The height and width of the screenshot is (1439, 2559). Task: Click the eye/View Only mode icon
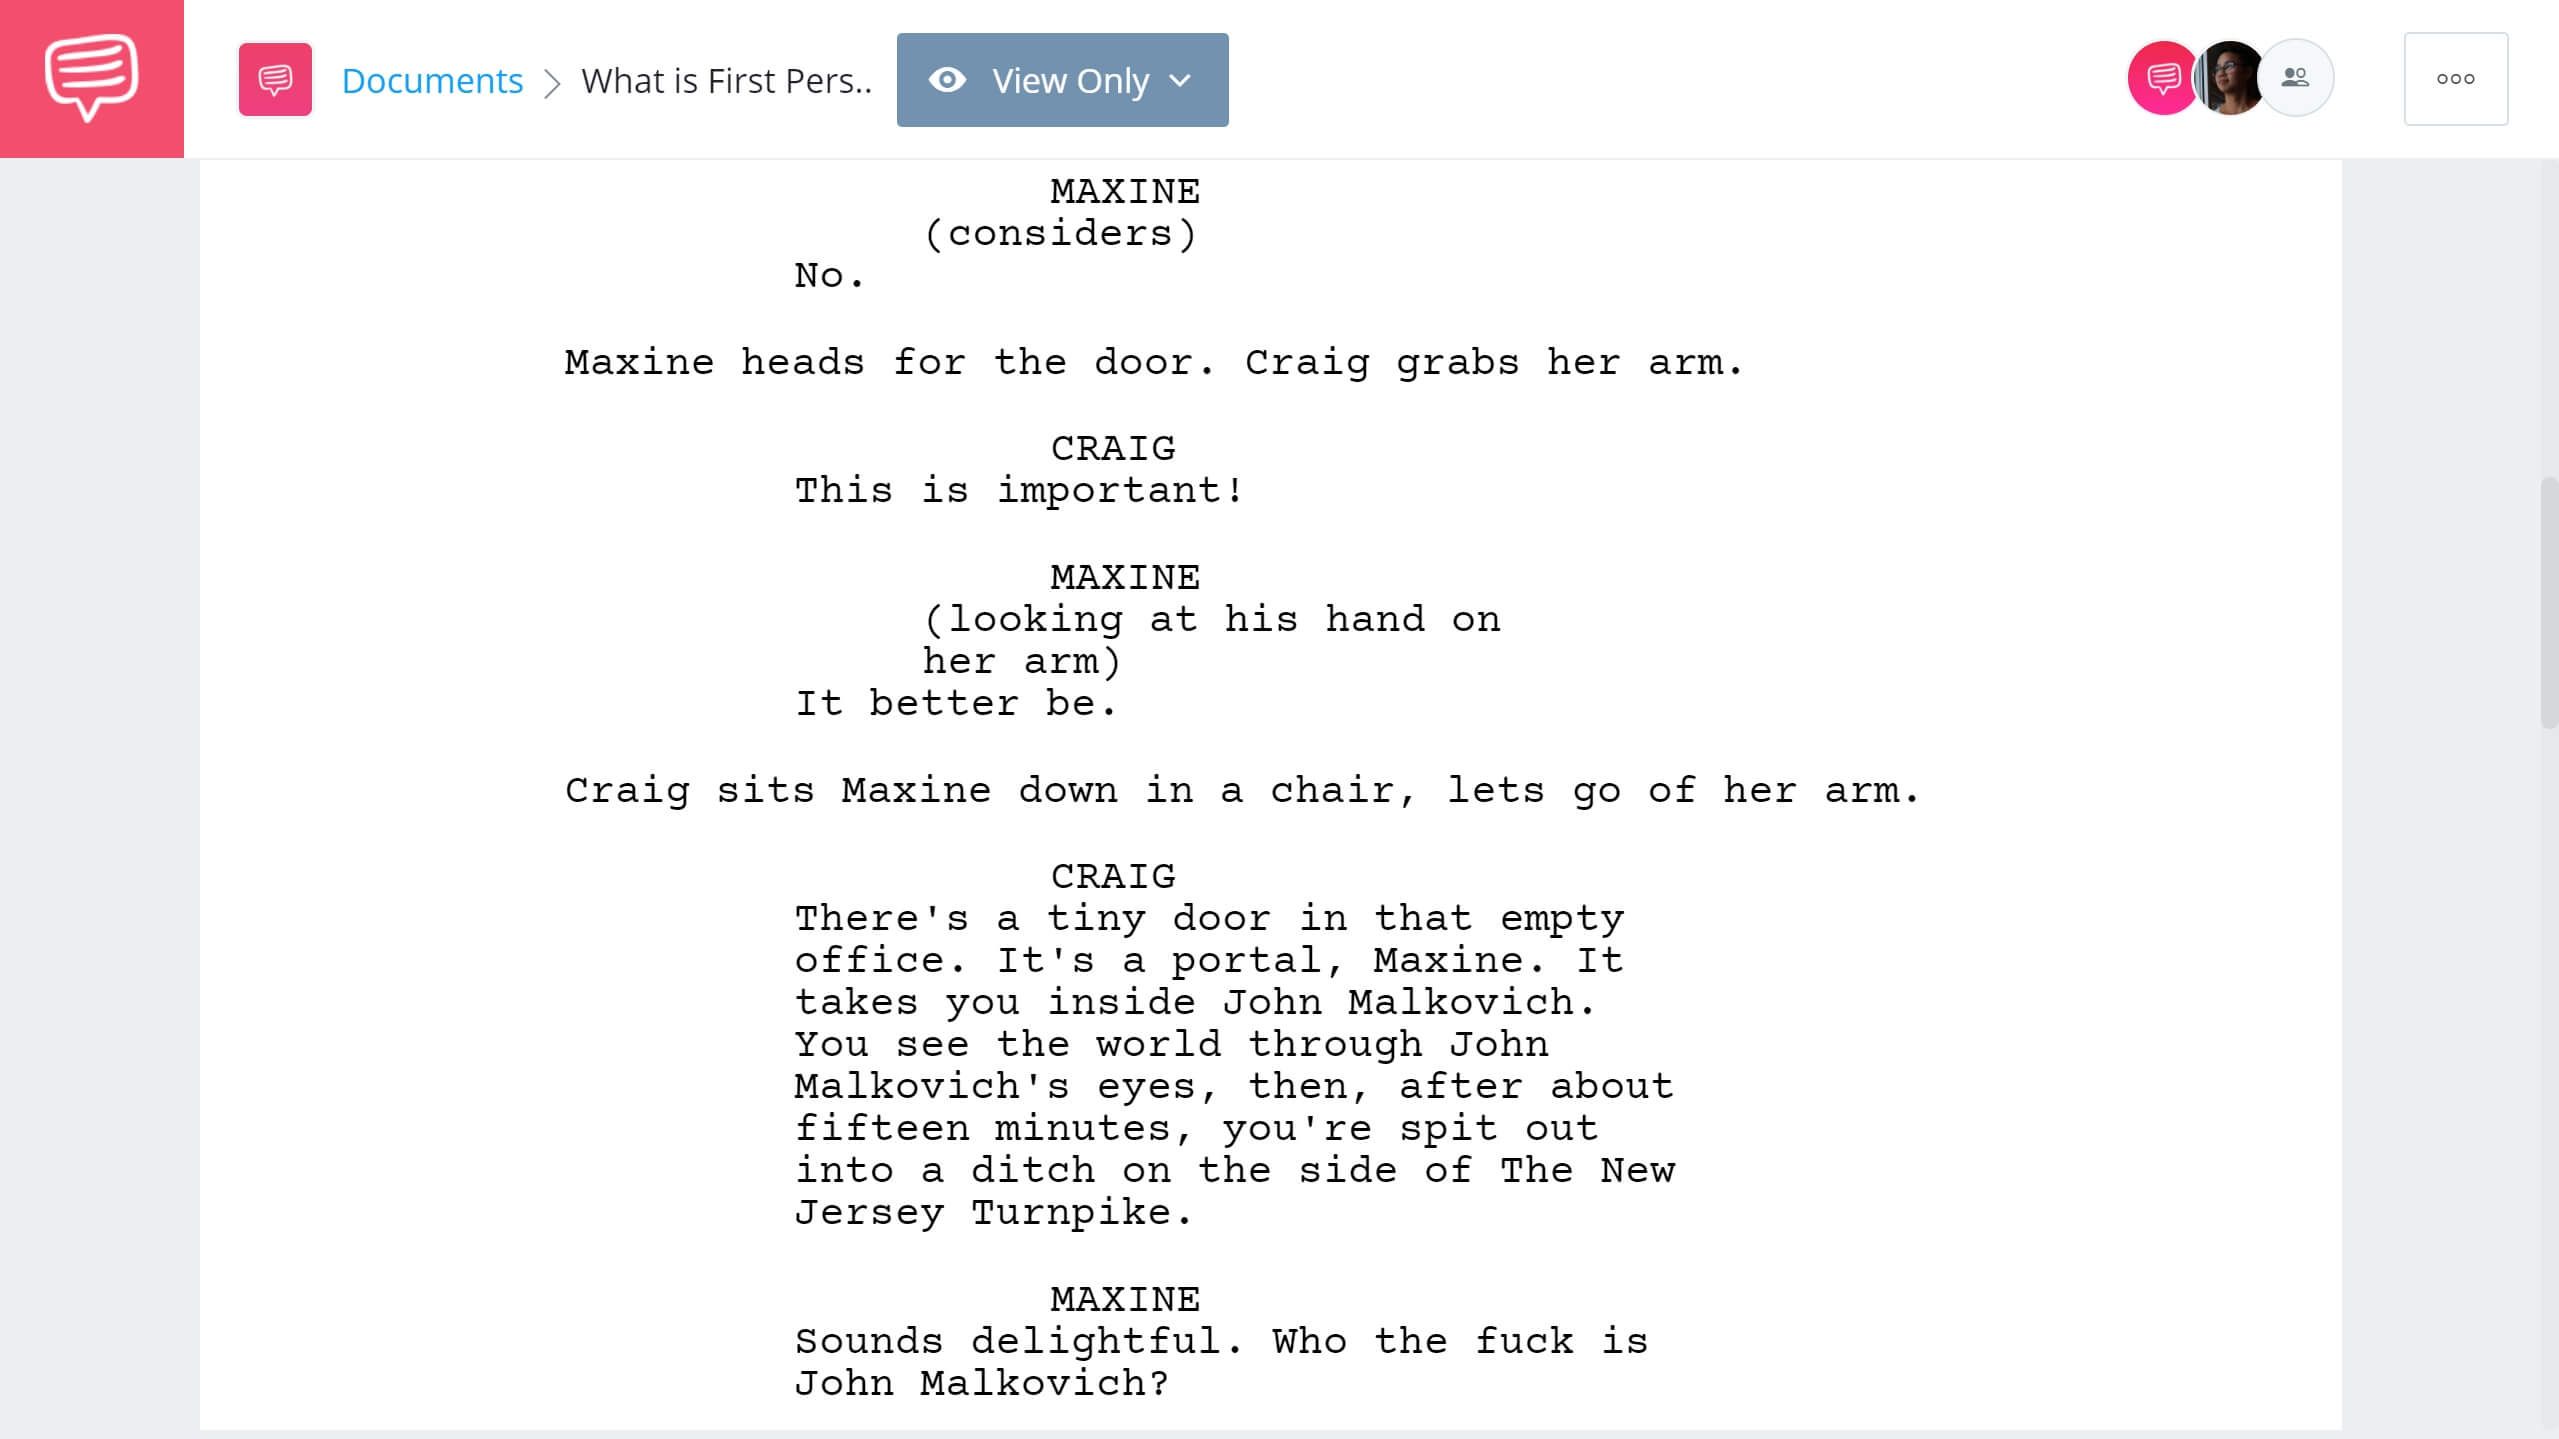coord(947,79)
